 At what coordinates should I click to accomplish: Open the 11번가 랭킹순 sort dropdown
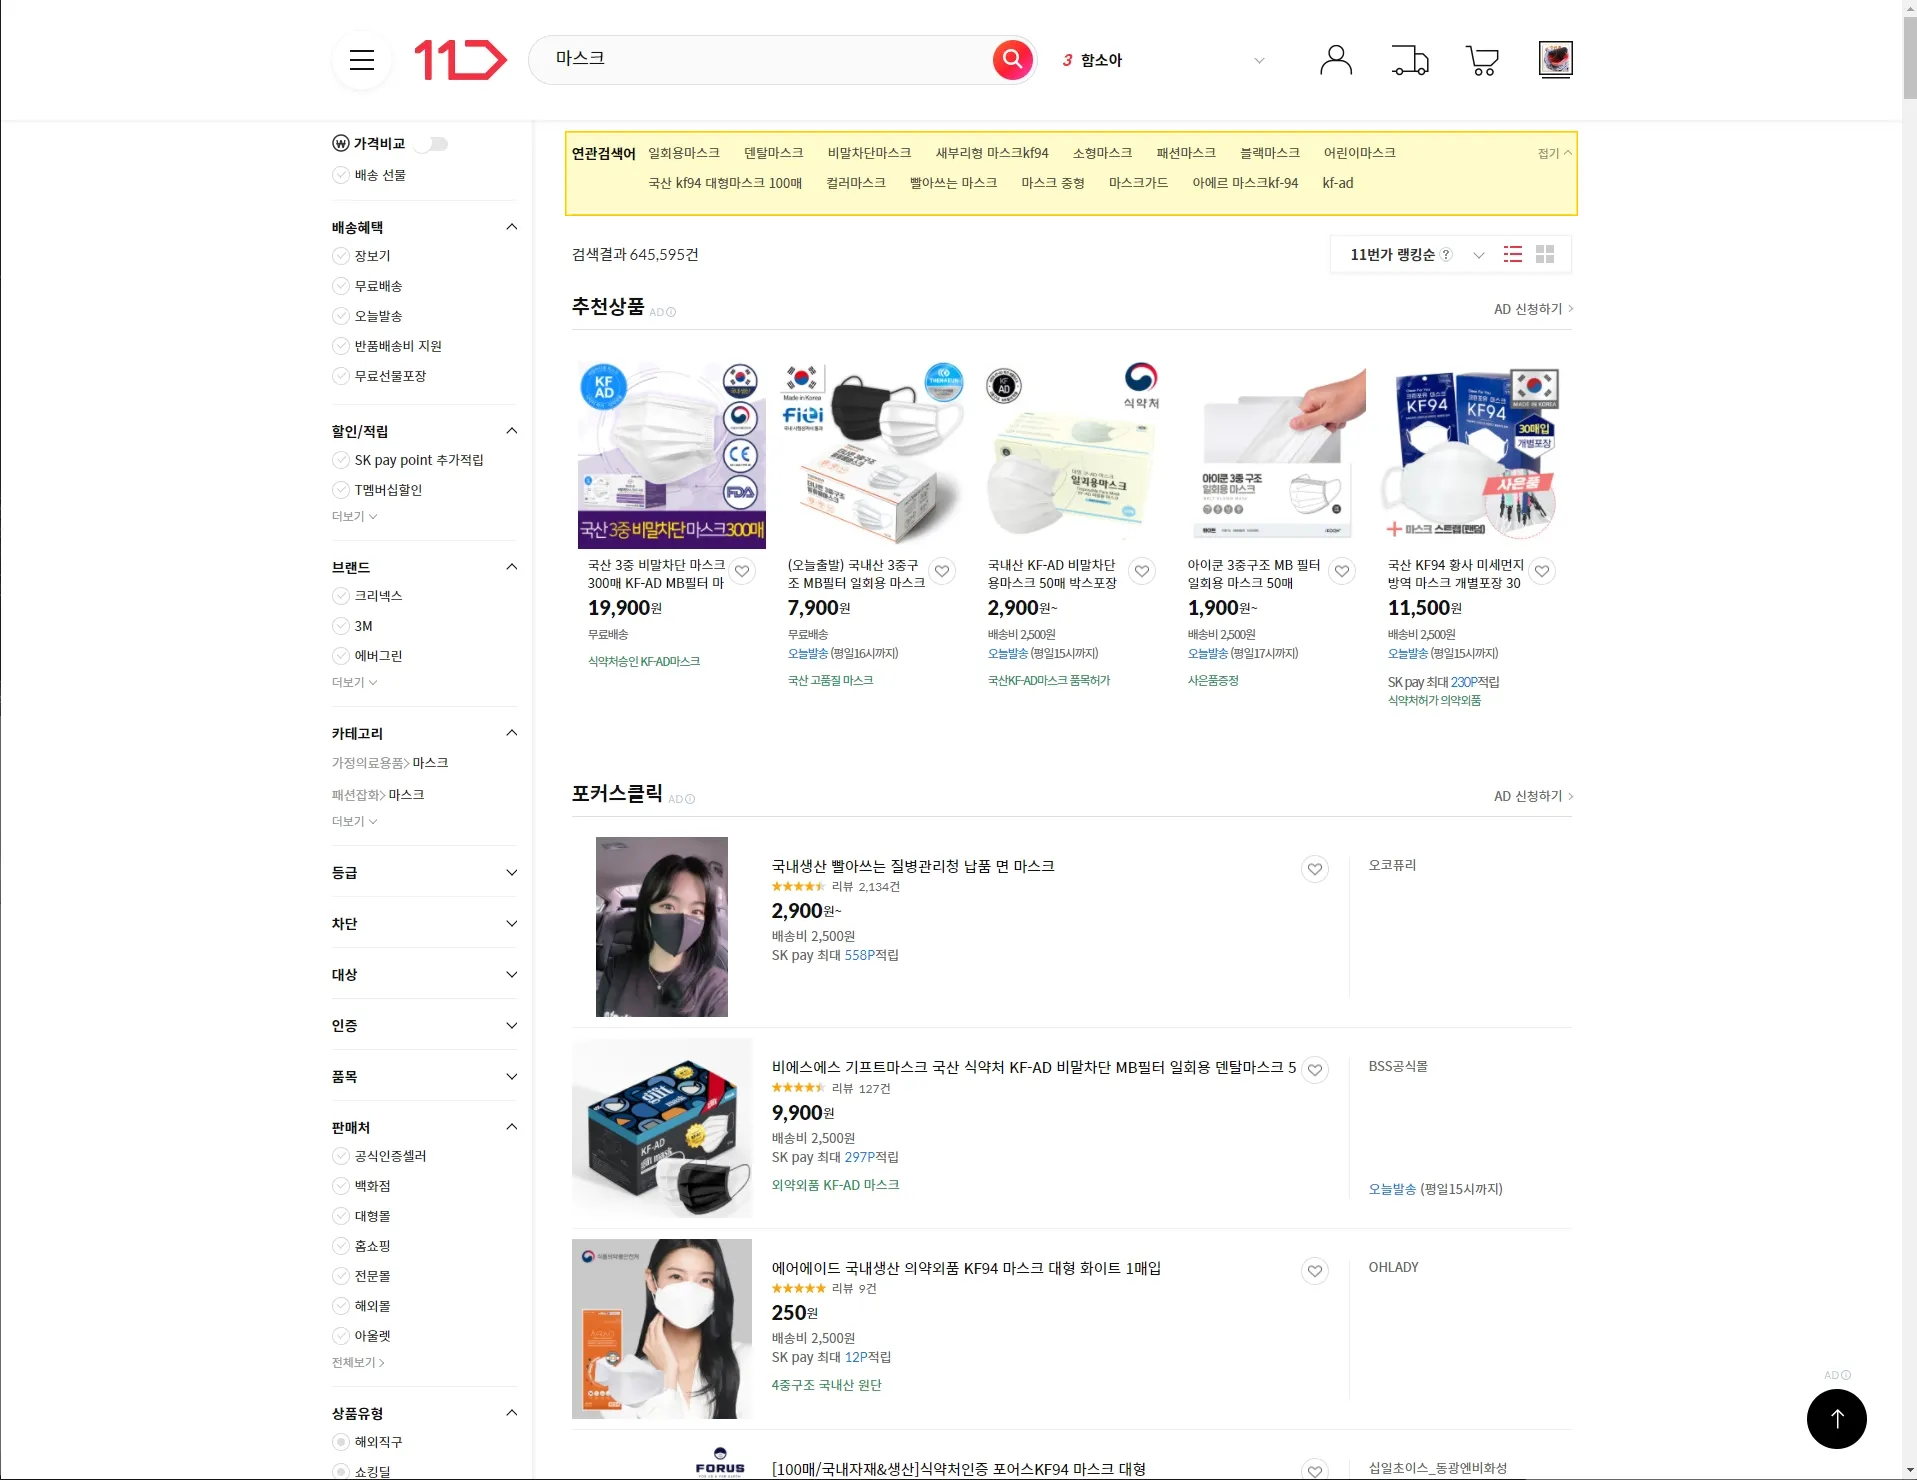point(1418,254)
